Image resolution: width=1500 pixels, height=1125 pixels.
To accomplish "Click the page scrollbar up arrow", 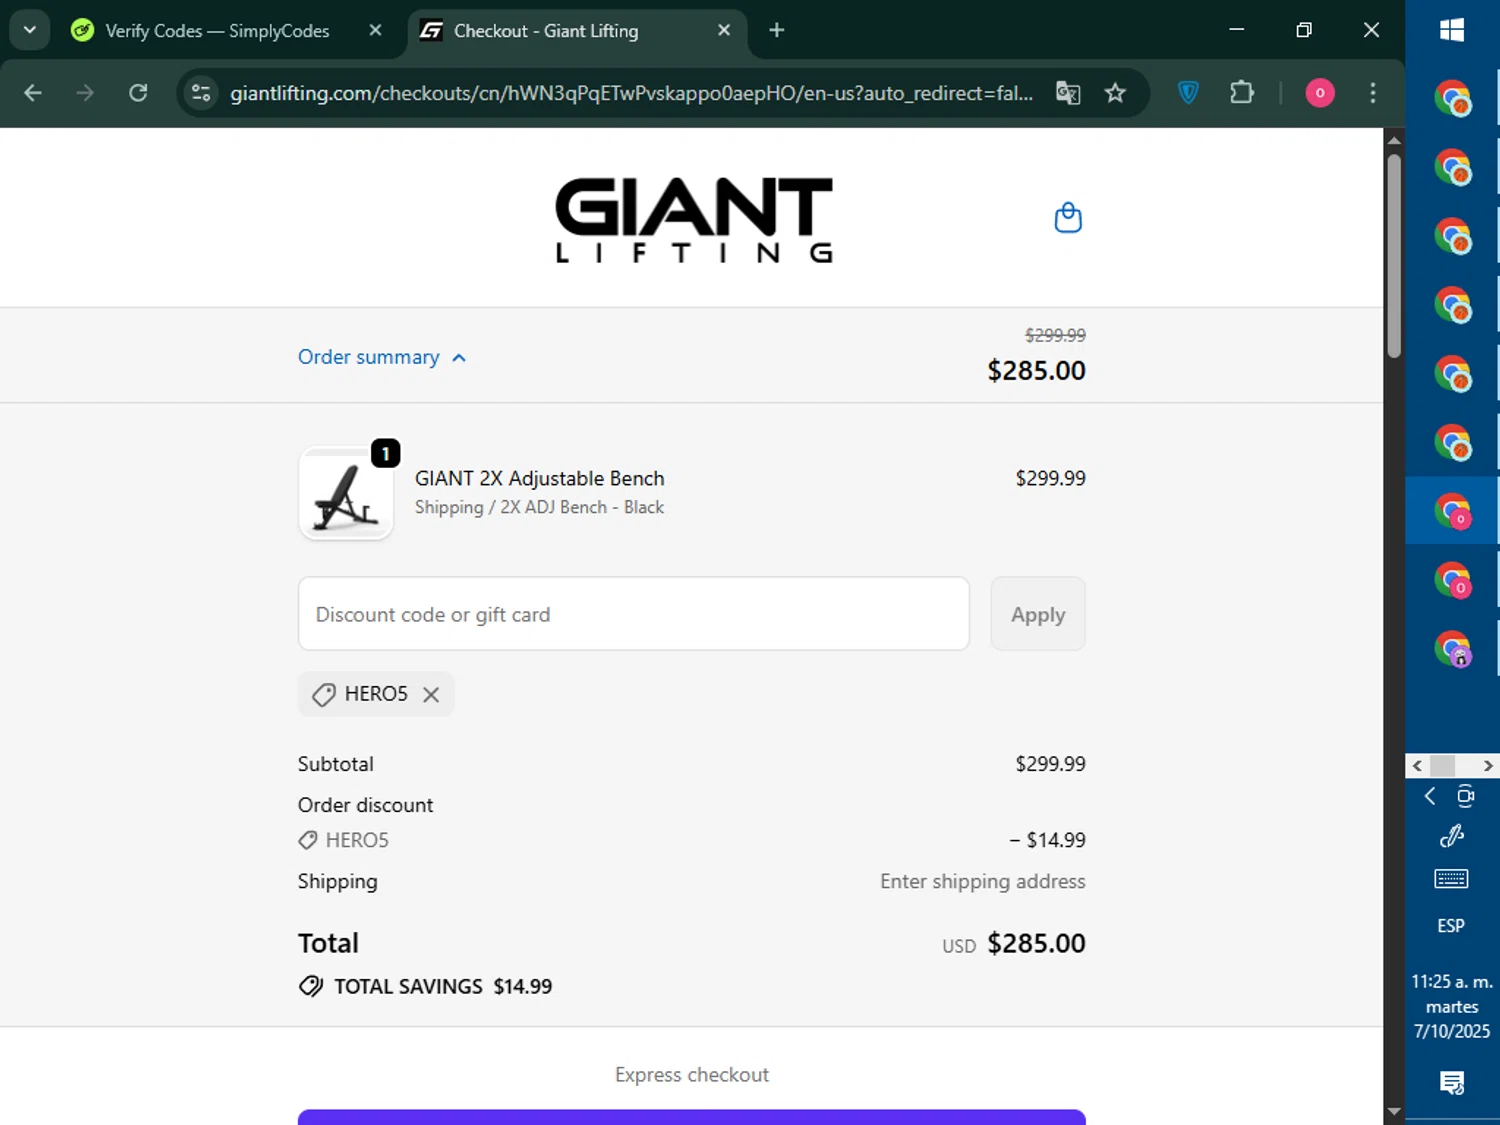I will pos(1394,140).
